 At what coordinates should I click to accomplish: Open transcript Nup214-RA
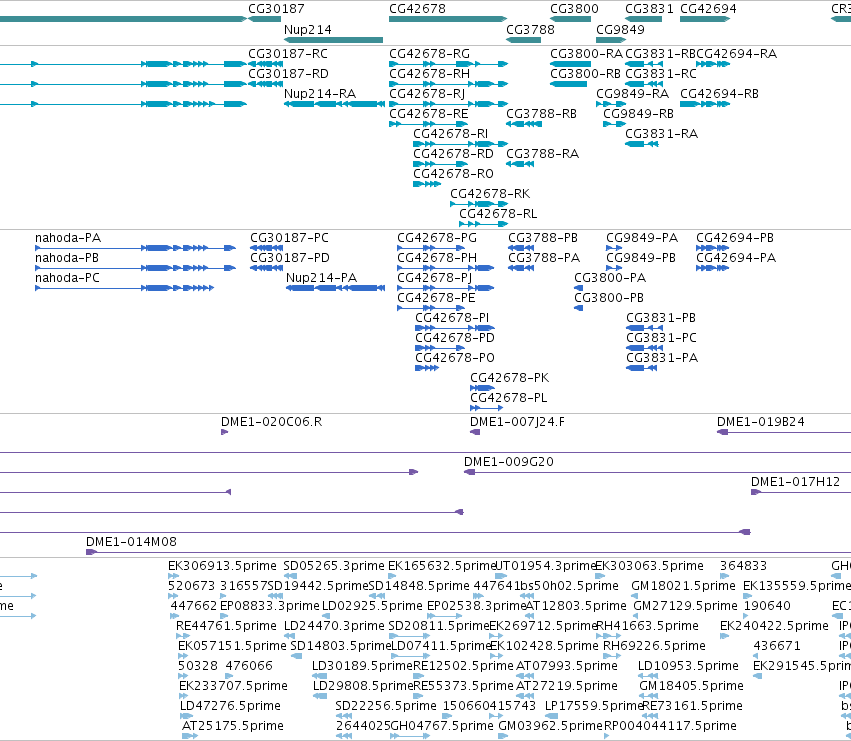320,94
